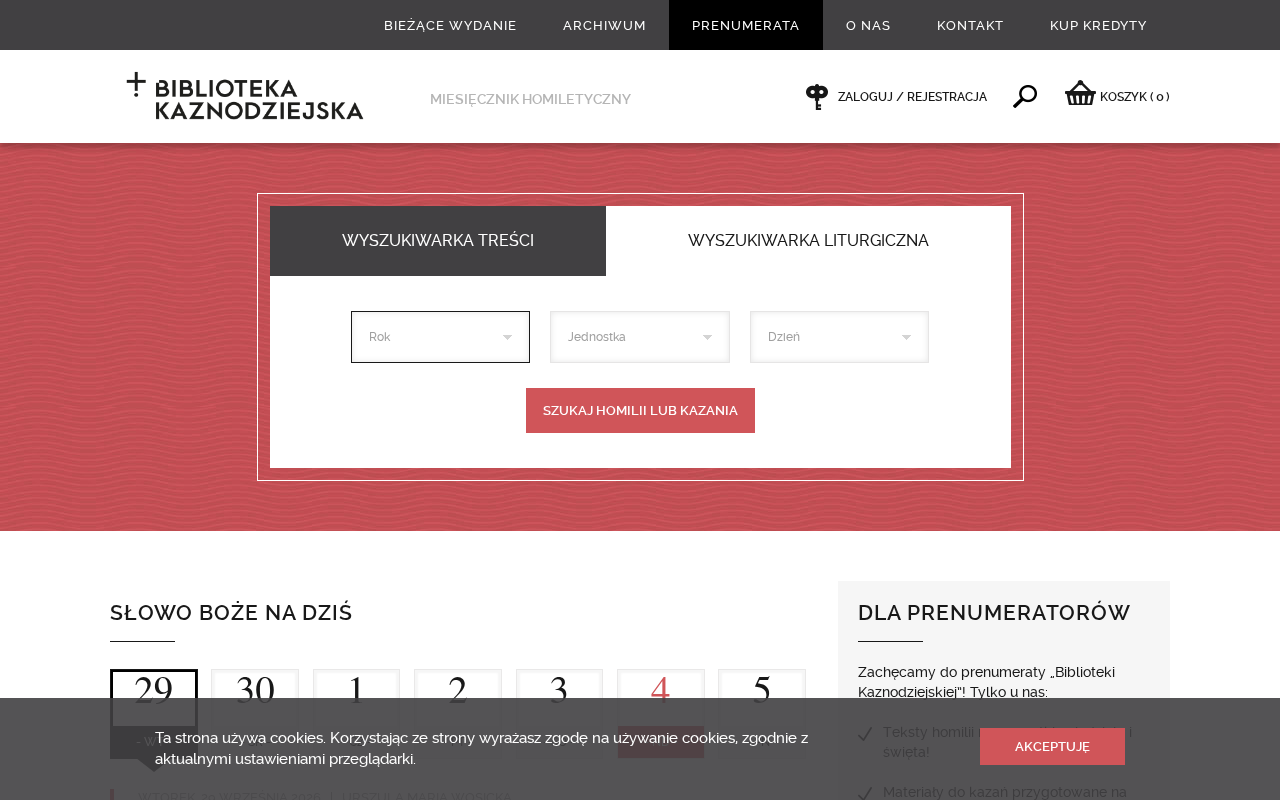Open Zaloguj / Rejestracja link
1280x800 pixels.
coord(912,97)
